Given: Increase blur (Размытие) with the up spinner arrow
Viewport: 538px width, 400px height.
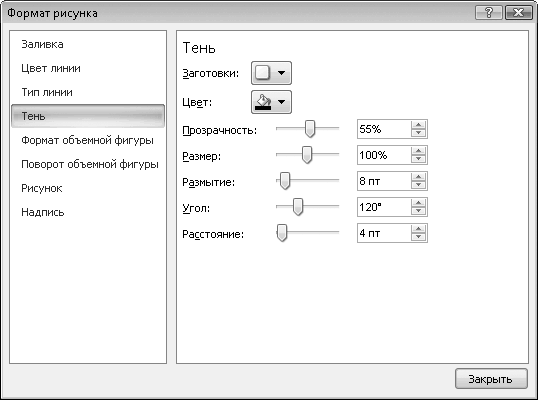Looking at the screenshot, I should pos(418,177).
